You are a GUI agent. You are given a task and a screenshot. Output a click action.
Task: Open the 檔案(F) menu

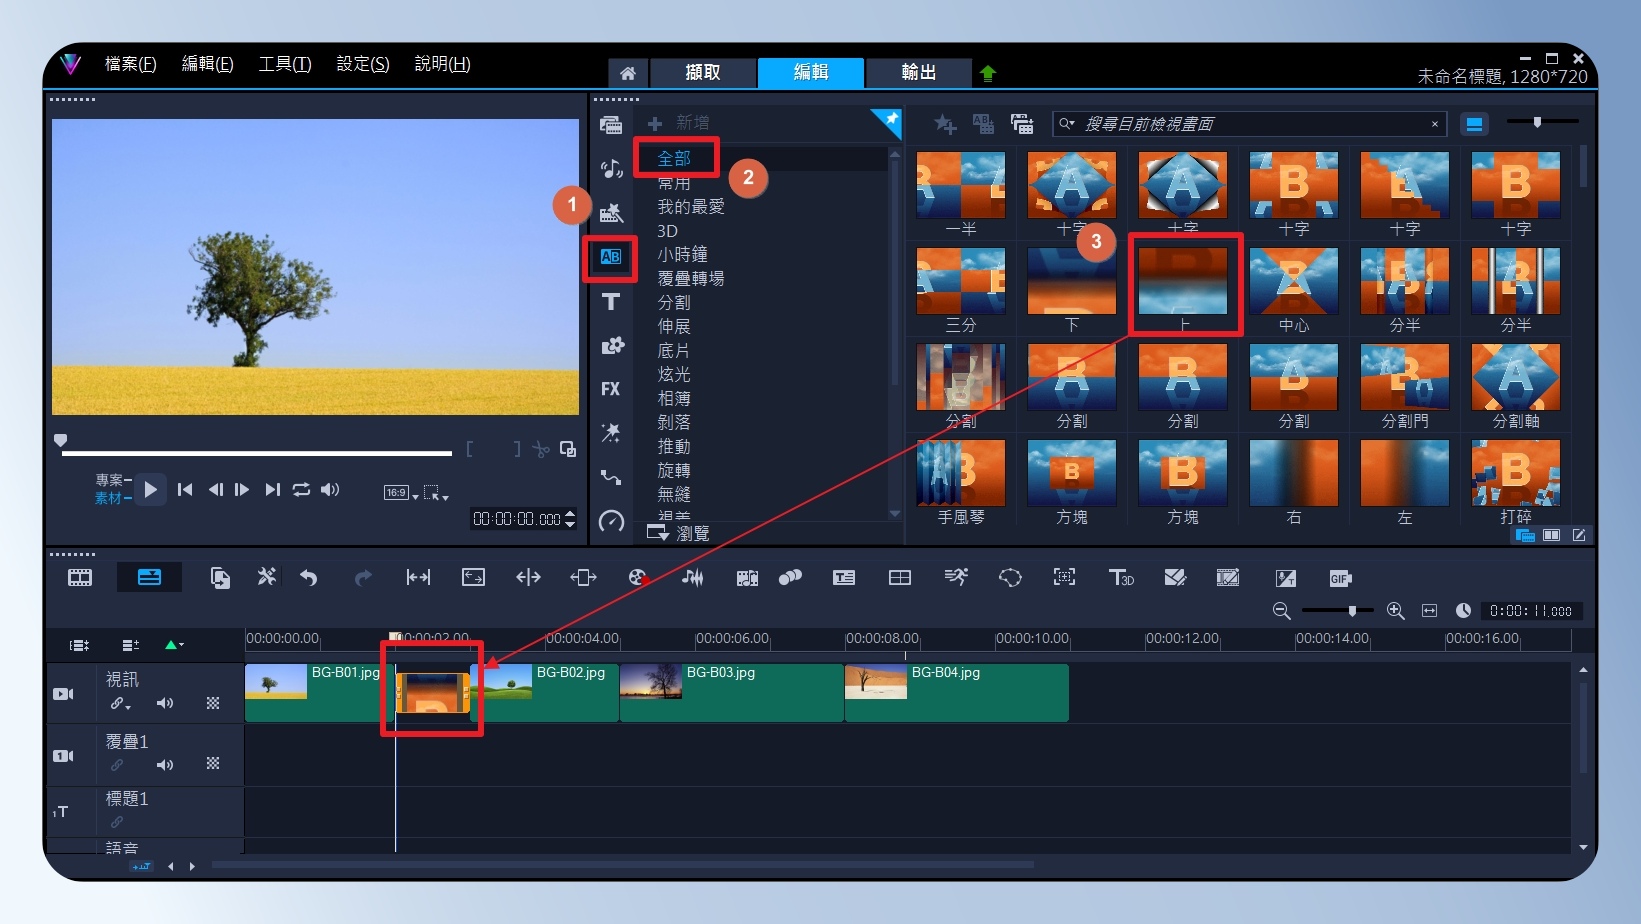click(x=130, y=64)
